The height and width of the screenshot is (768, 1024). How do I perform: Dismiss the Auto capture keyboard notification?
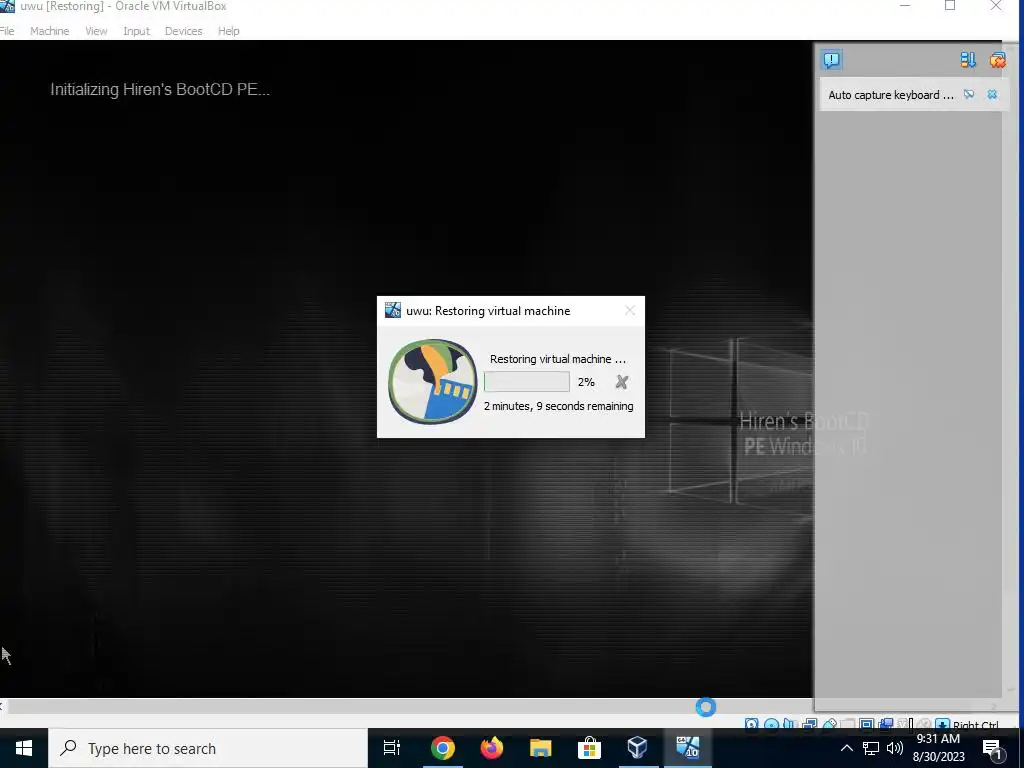[x=992, y=95]
